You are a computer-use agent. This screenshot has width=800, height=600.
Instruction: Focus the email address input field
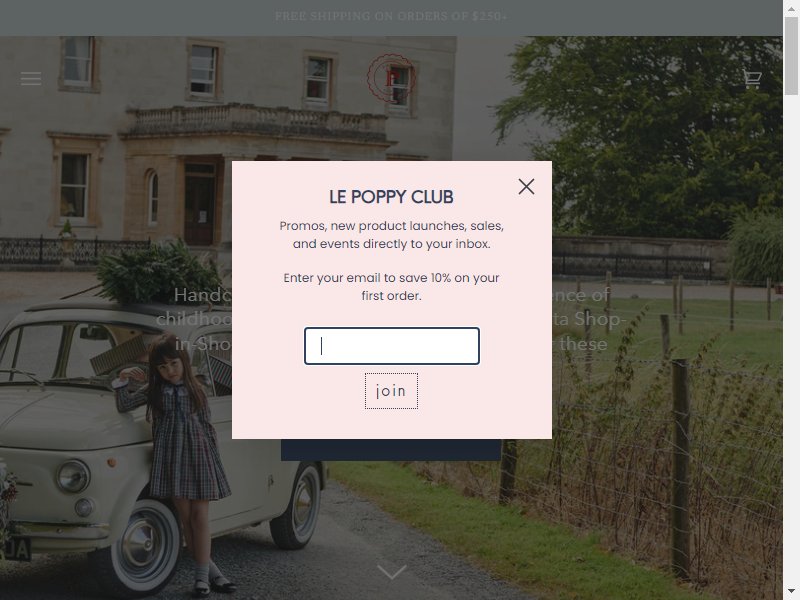pos(392,346)
